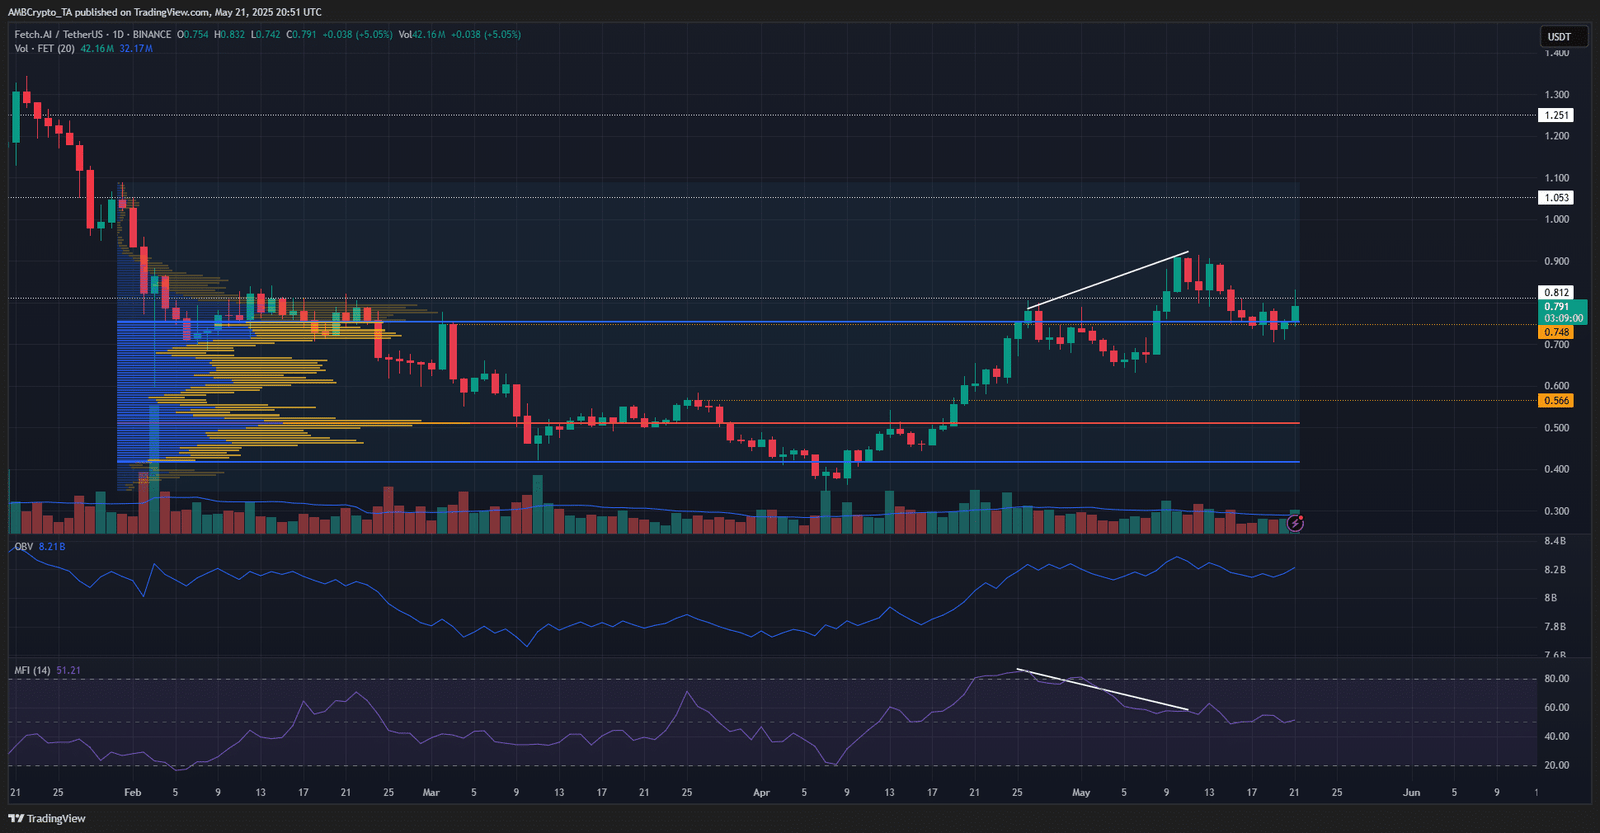This screenshot has width=1600, height=833.
Task: Select the OBV indicator legend
Action: tap(23, 547)
